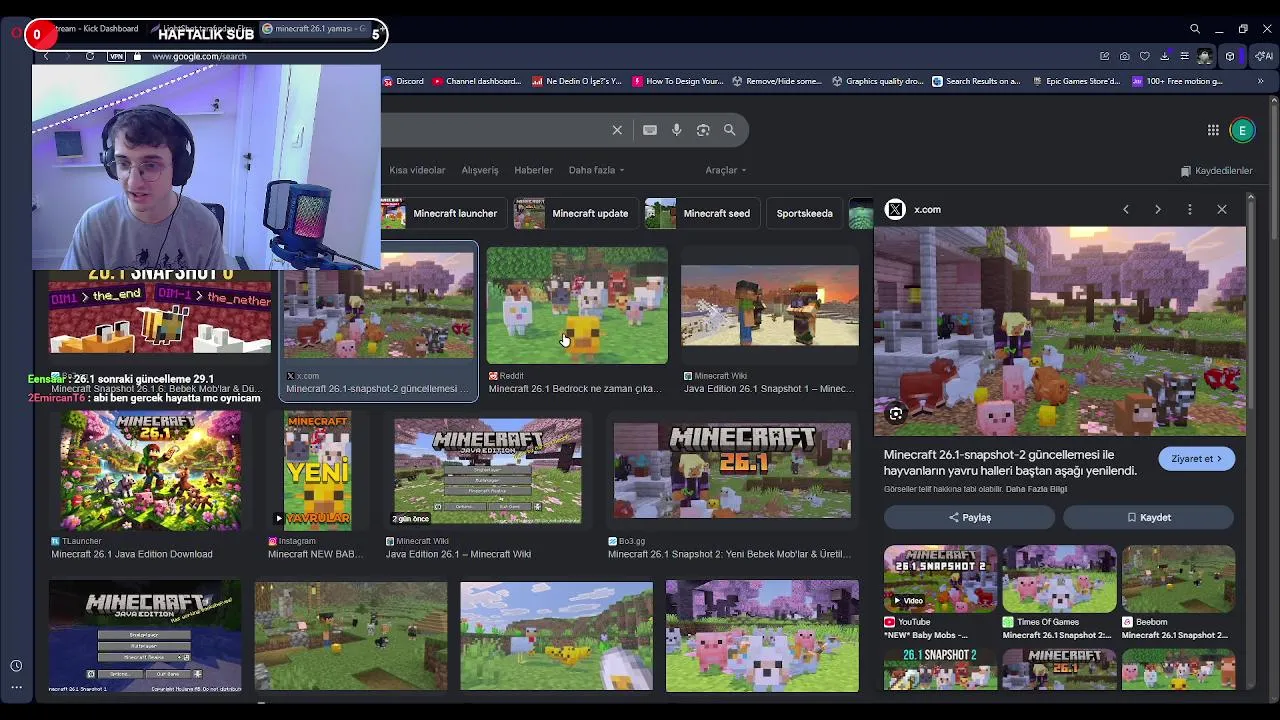Open the Epic Games Store'd bookmark
This screenshot has height=720, width=1280.
[x=1075, y=81]
